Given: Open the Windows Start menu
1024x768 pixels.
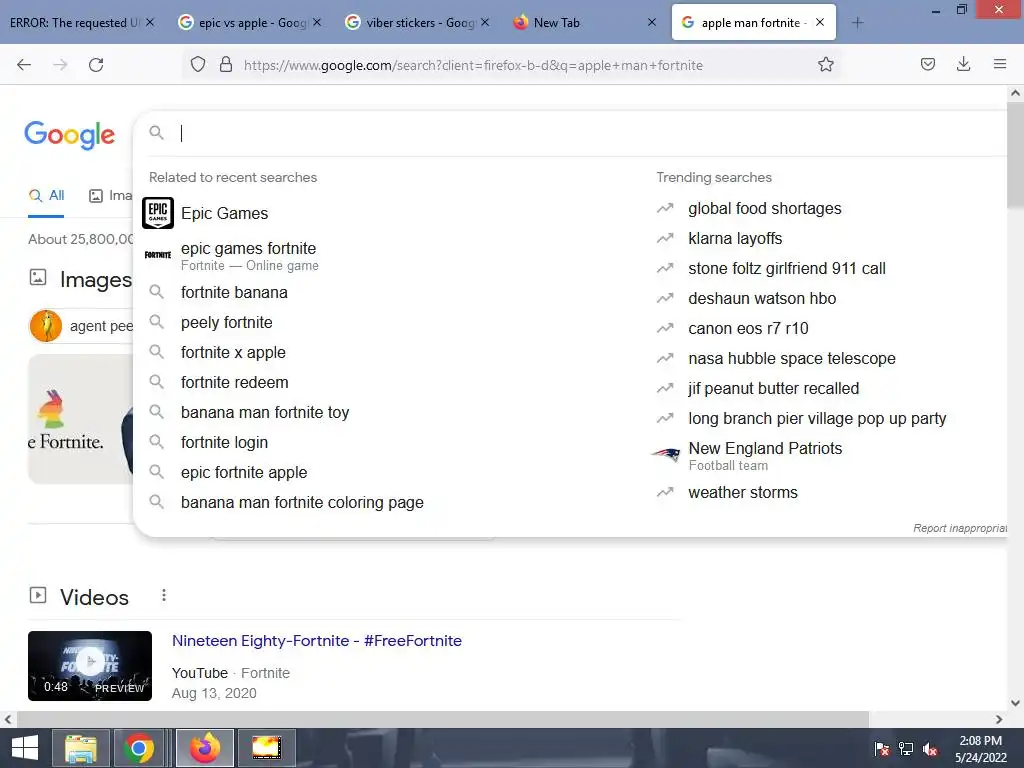Looking at the screenshot, I should 24,748.
